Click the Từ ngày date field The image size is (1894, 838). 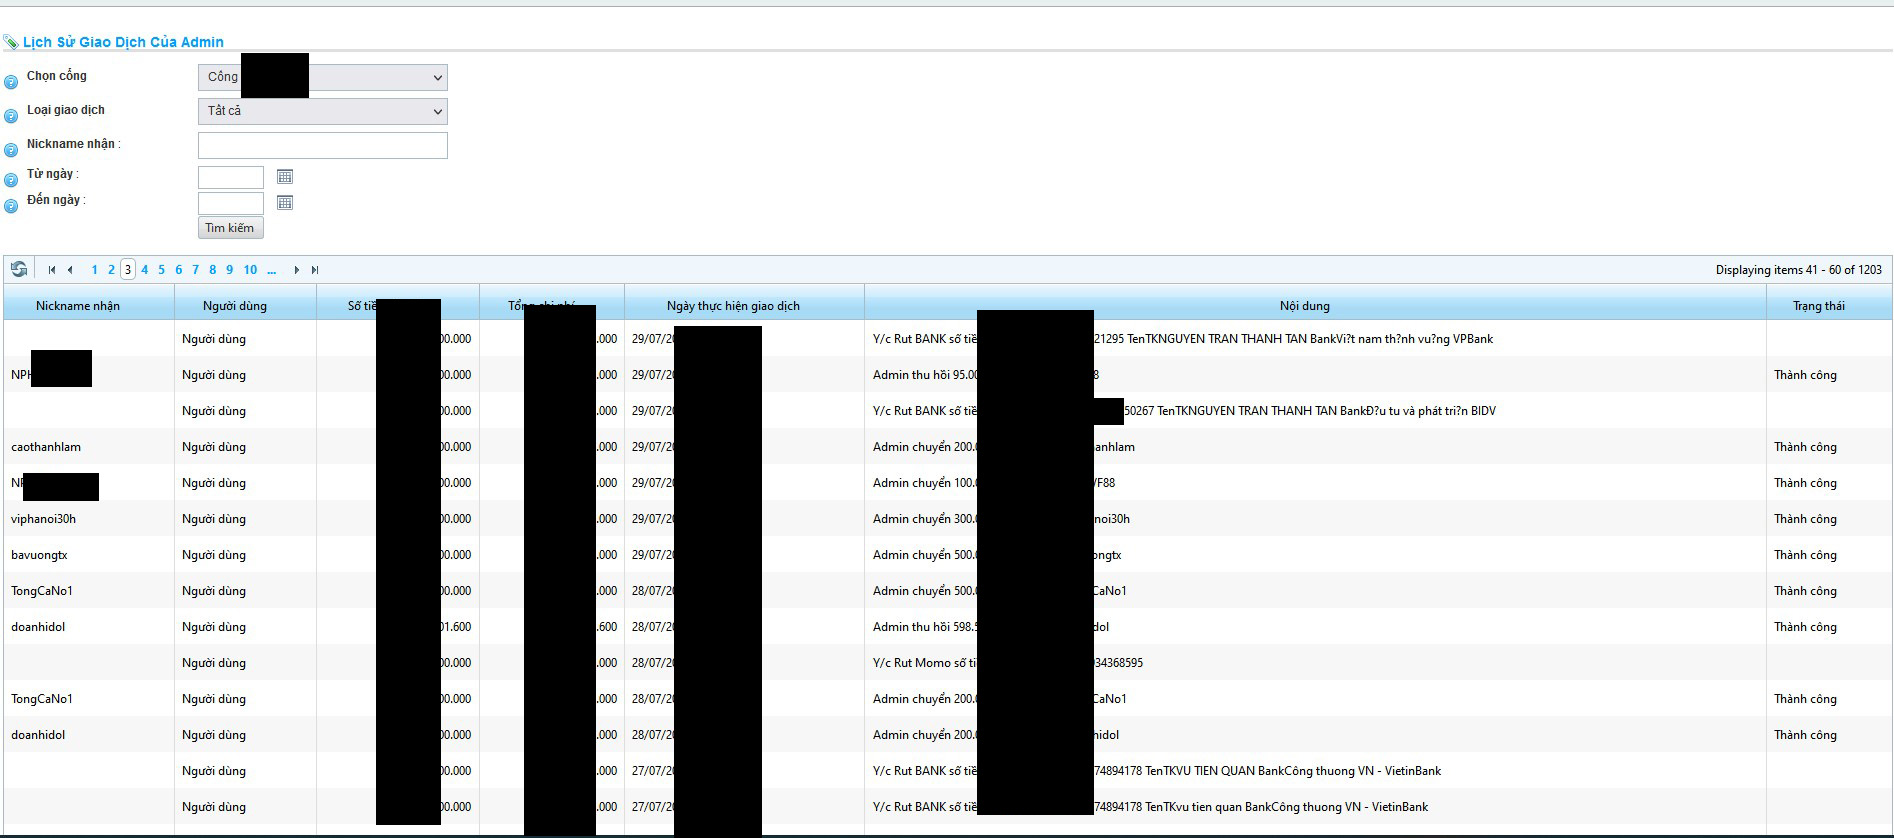point(231,177)
